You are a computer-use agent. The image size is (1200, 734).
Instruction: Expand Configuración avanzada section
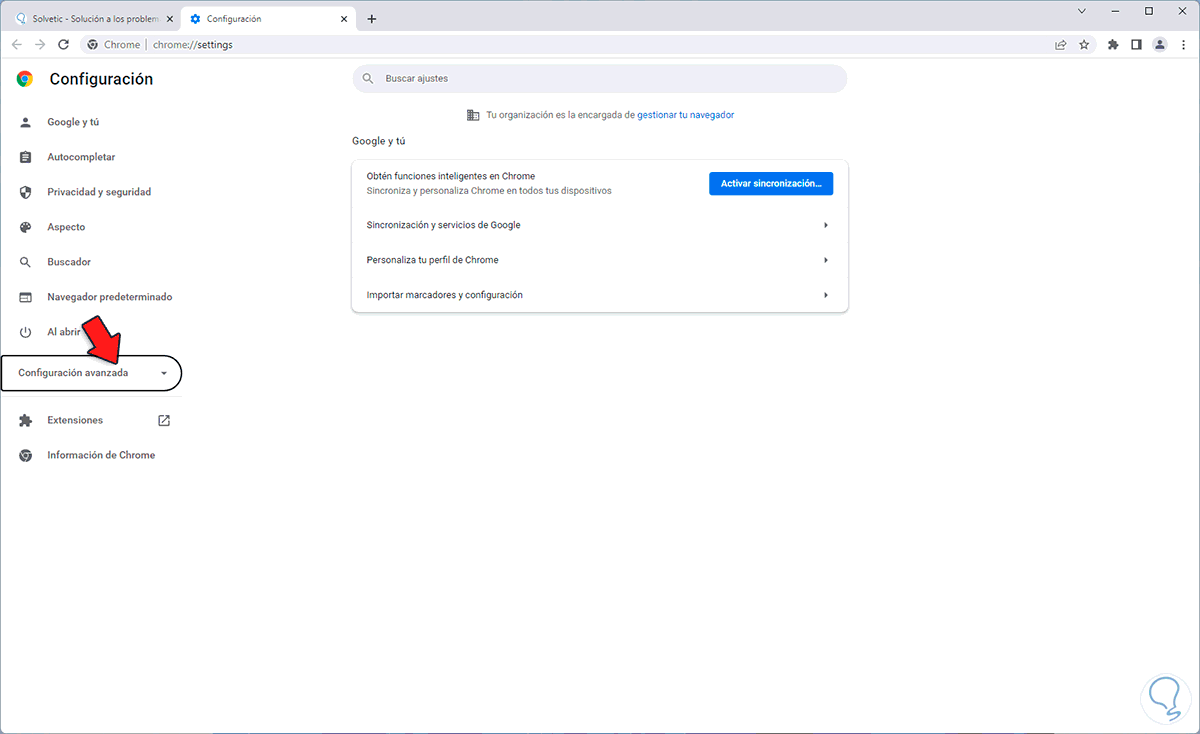pyautogui.click(x=92, y=373)
